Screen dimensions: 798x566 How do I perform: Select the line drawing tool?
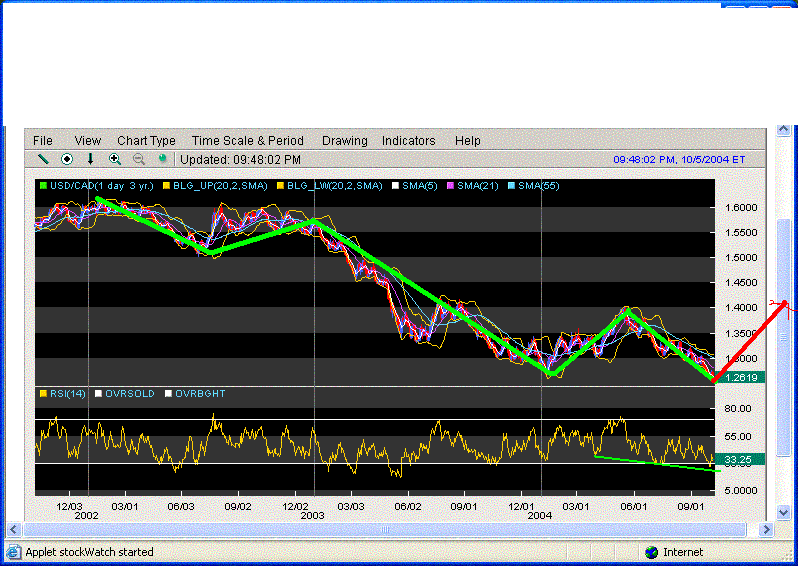(x=43, y=159)
